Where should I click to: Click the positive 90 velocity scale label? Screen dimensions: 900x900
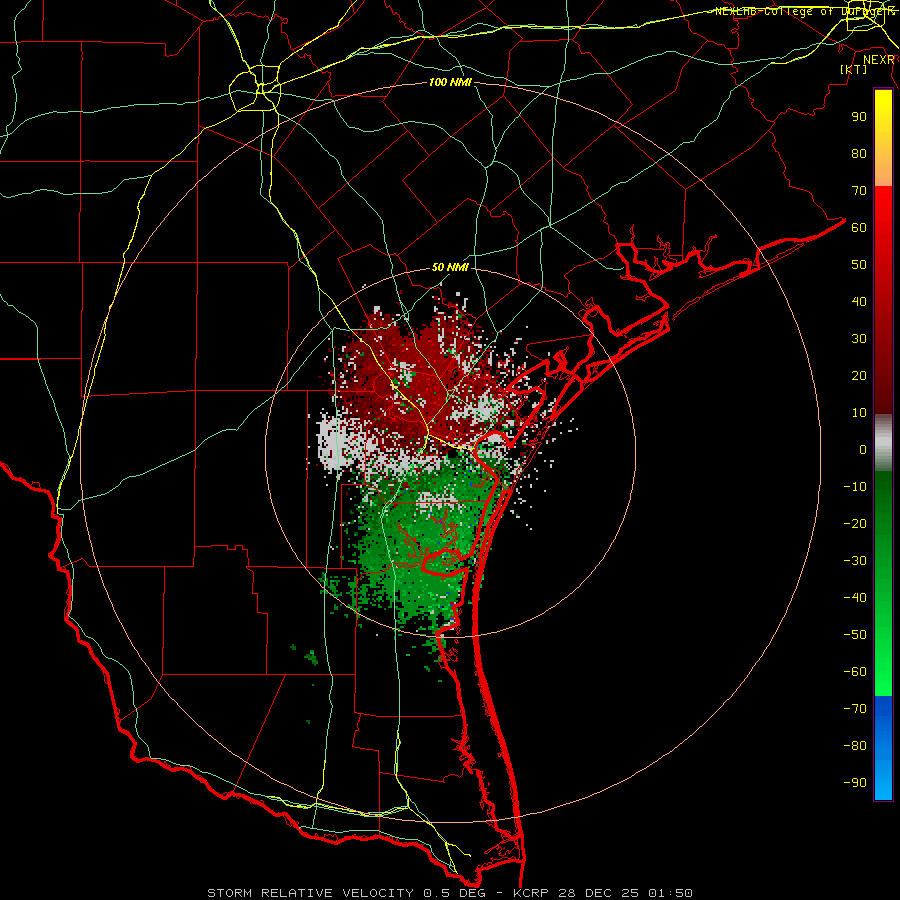[859, 117]
